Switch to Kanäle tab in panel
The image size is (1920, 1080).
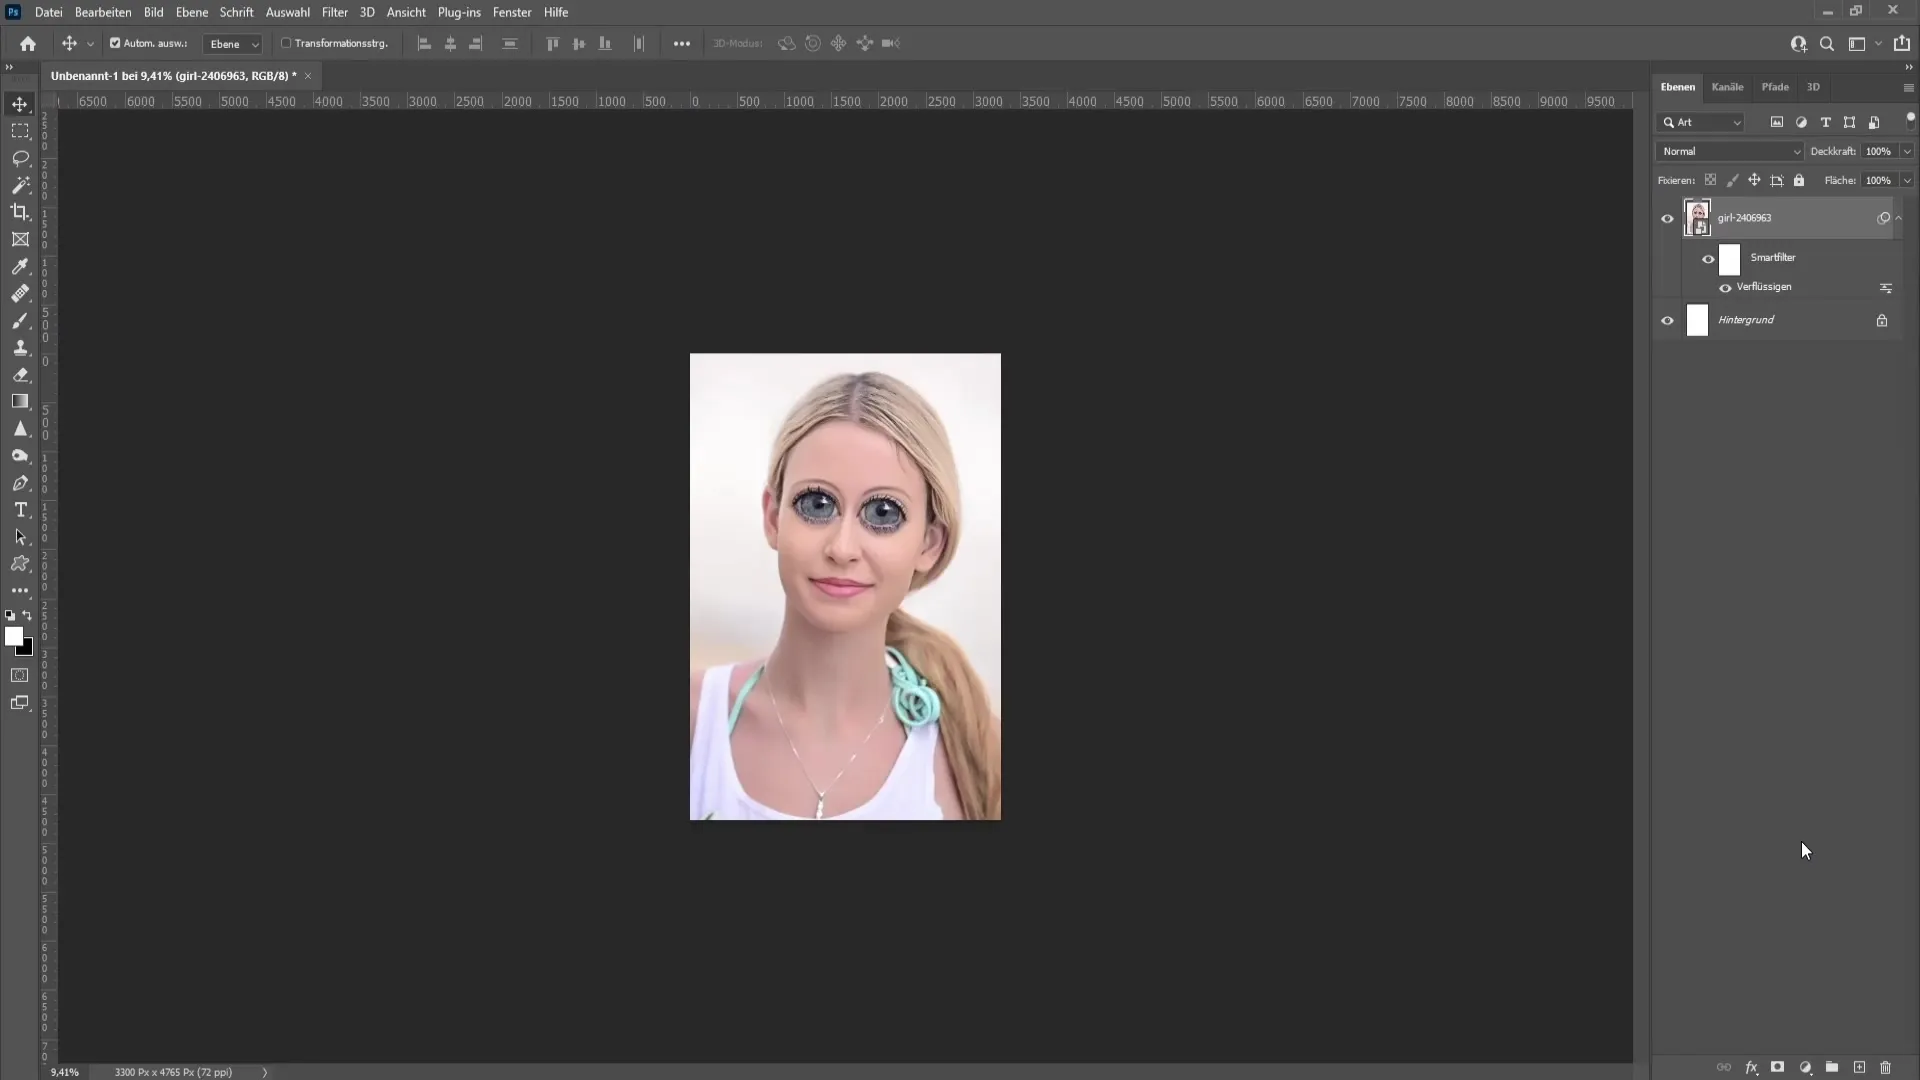click(1729, 87)
